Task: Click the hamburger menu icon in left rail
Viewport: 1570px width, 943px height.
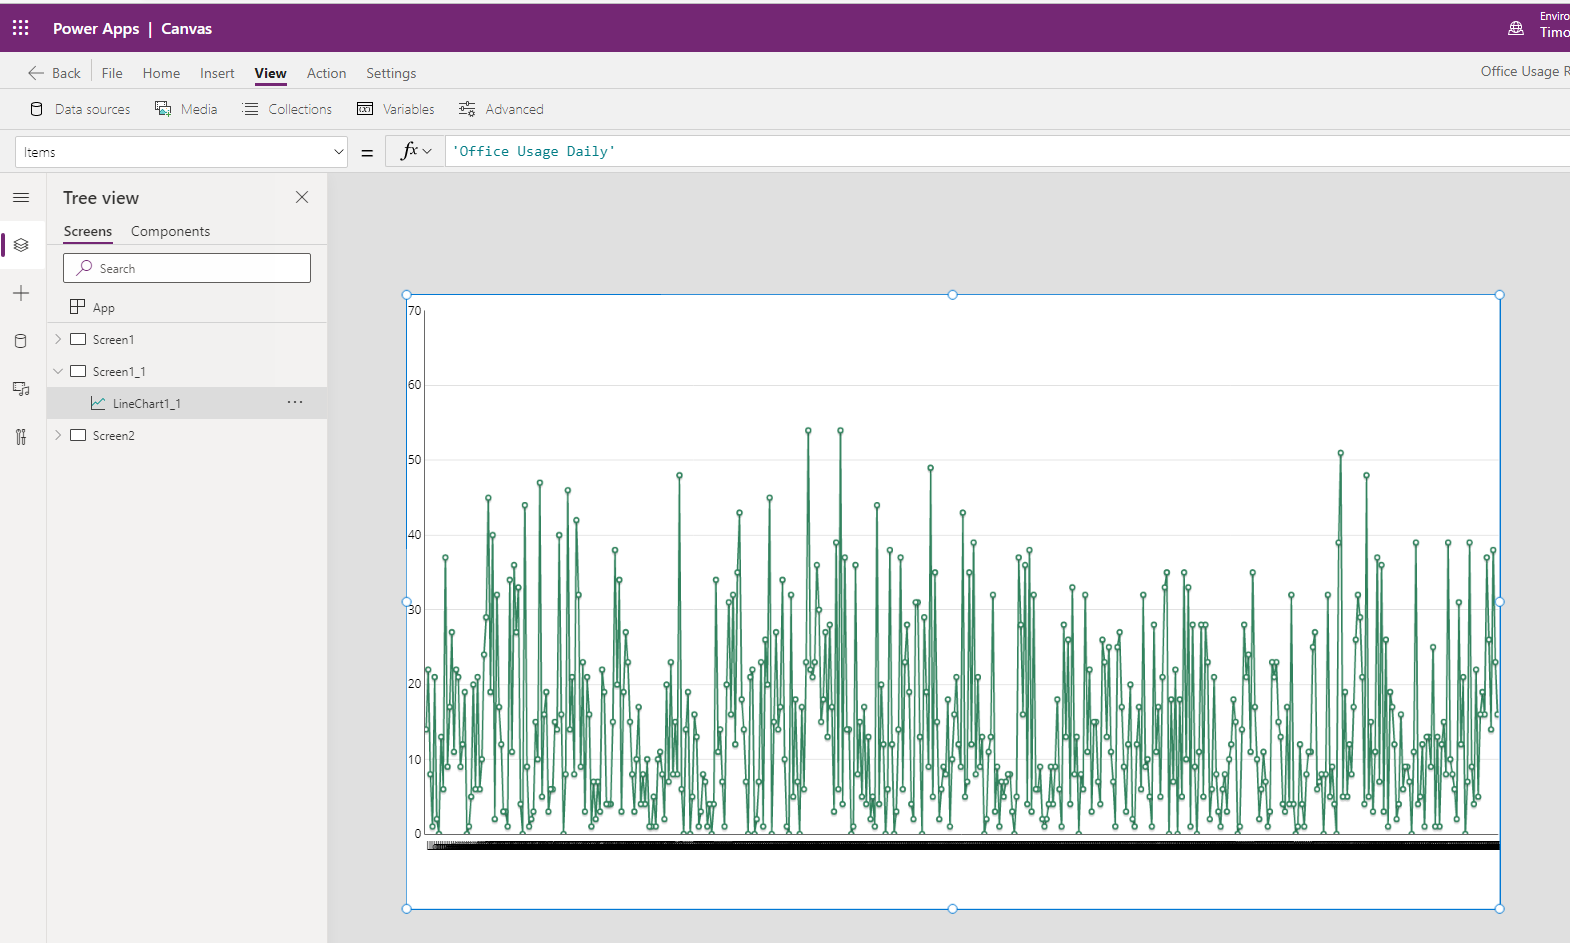Action: (21, 198)
